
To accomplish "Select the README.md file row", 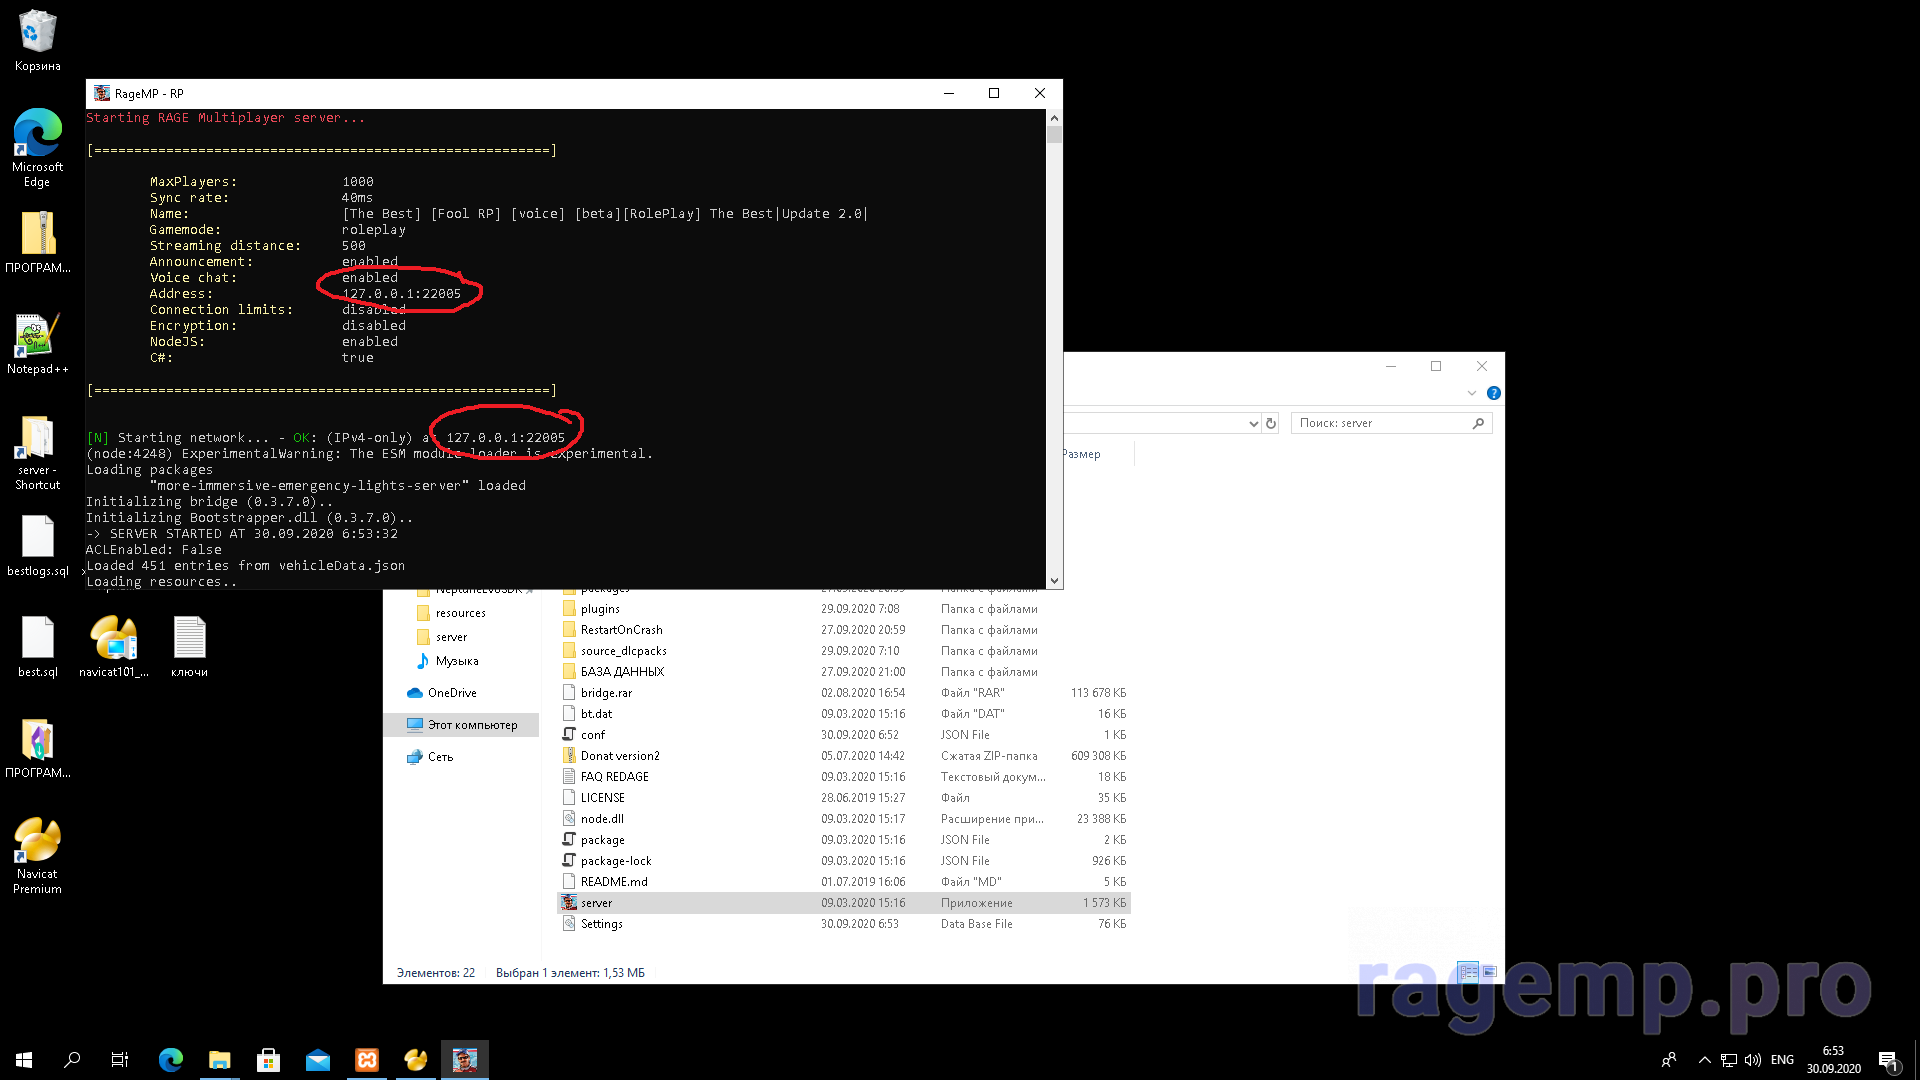I will pyautogui.click(x=844, y=882).
